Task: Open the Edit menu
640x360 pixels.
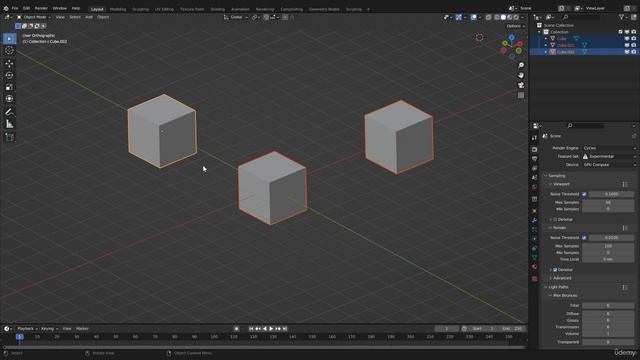Action: (26, 8)
